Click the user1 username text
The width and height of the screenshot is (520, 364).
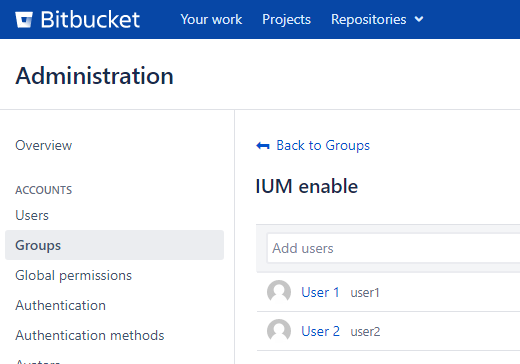pos(365,293)
